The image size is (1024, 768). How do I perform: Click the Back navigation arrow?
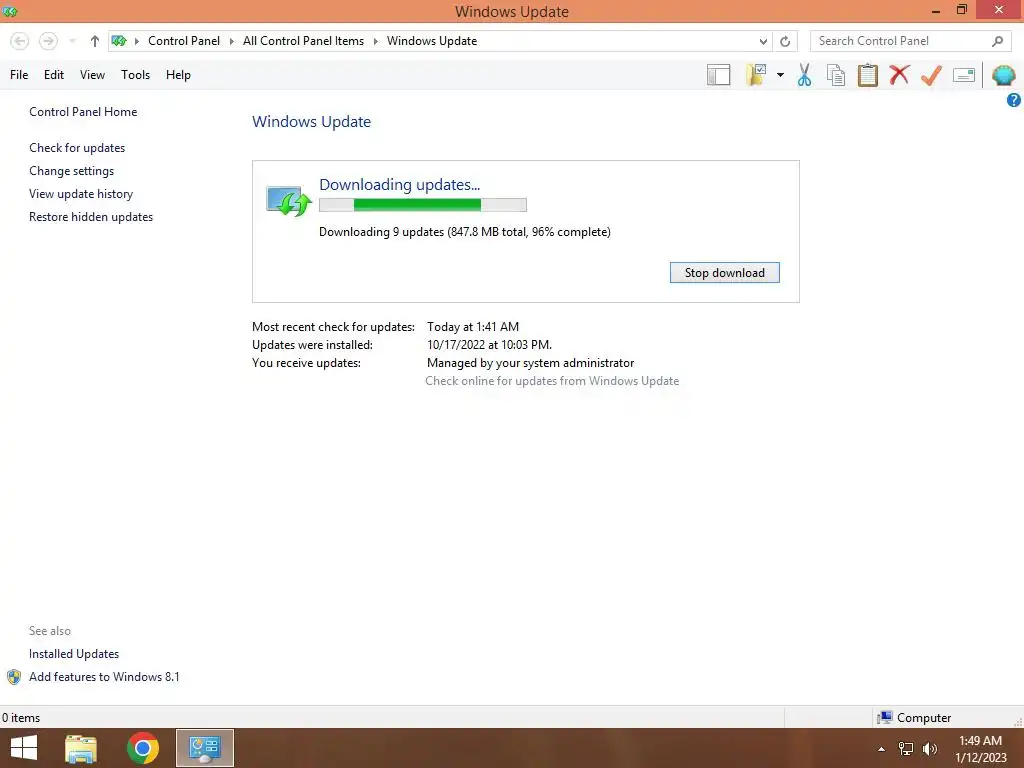20,41
